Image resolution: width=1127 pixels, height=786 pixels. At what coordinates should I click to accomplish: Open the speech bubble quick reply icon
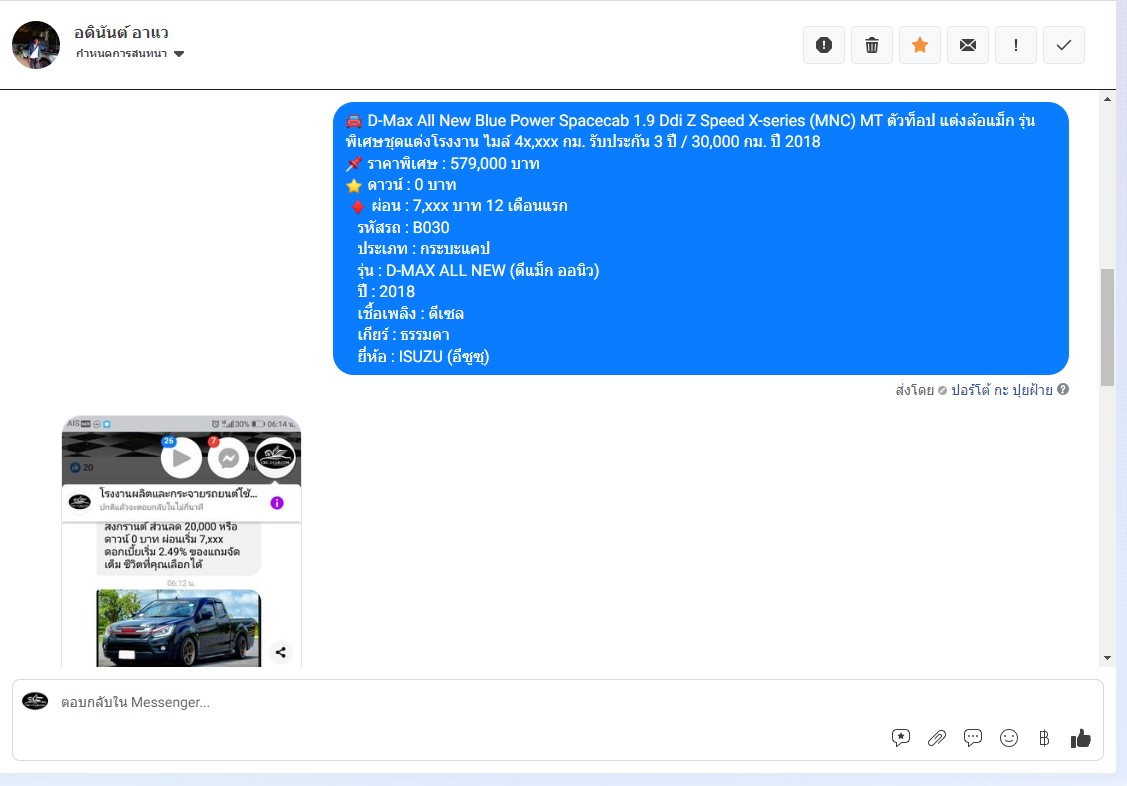coord(972,738)
